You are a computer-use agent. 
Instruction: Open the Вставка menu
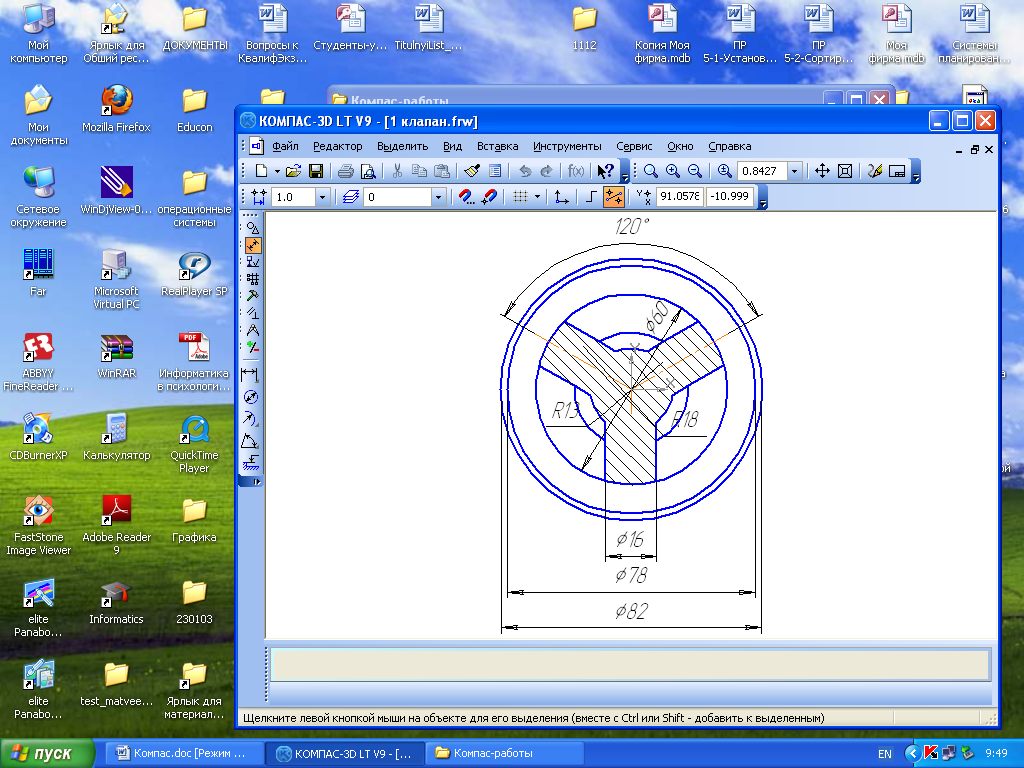(x=497, y=146)
